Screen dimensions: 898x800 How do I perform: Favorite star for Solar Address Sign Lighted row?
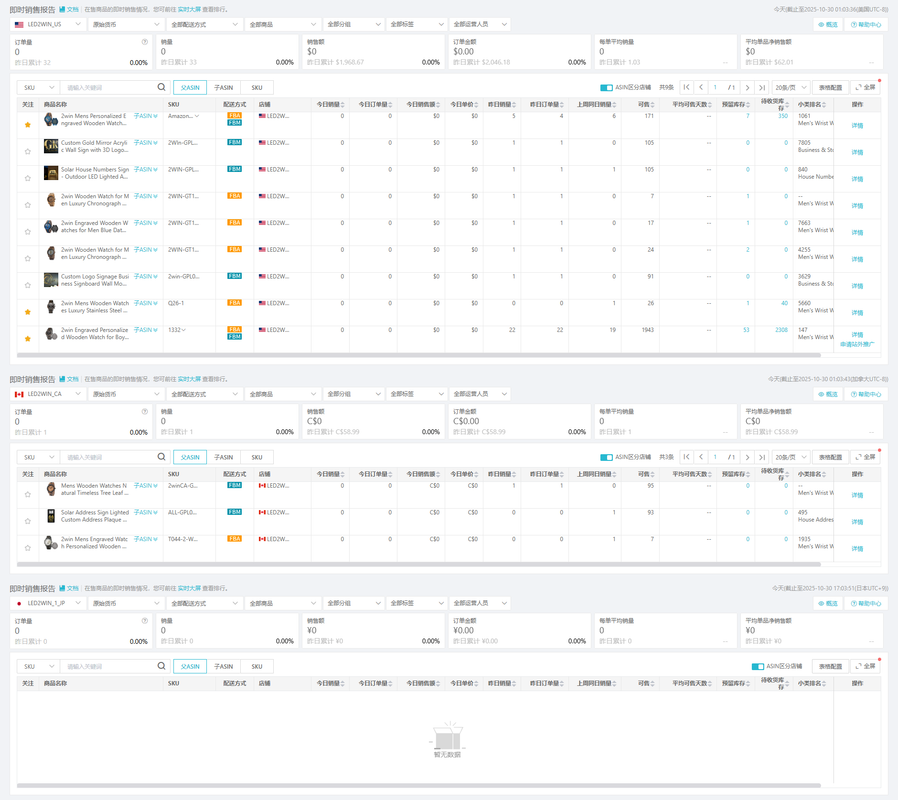[x=27, y=521]
